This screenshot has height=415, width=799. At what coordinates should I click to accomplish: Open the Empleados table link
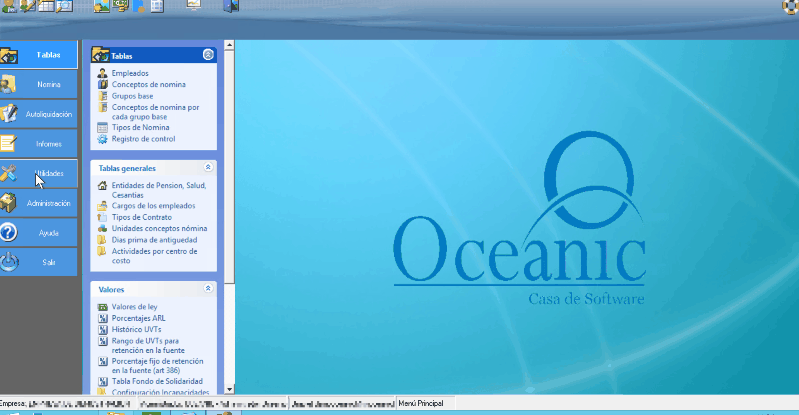coord(130,73)
